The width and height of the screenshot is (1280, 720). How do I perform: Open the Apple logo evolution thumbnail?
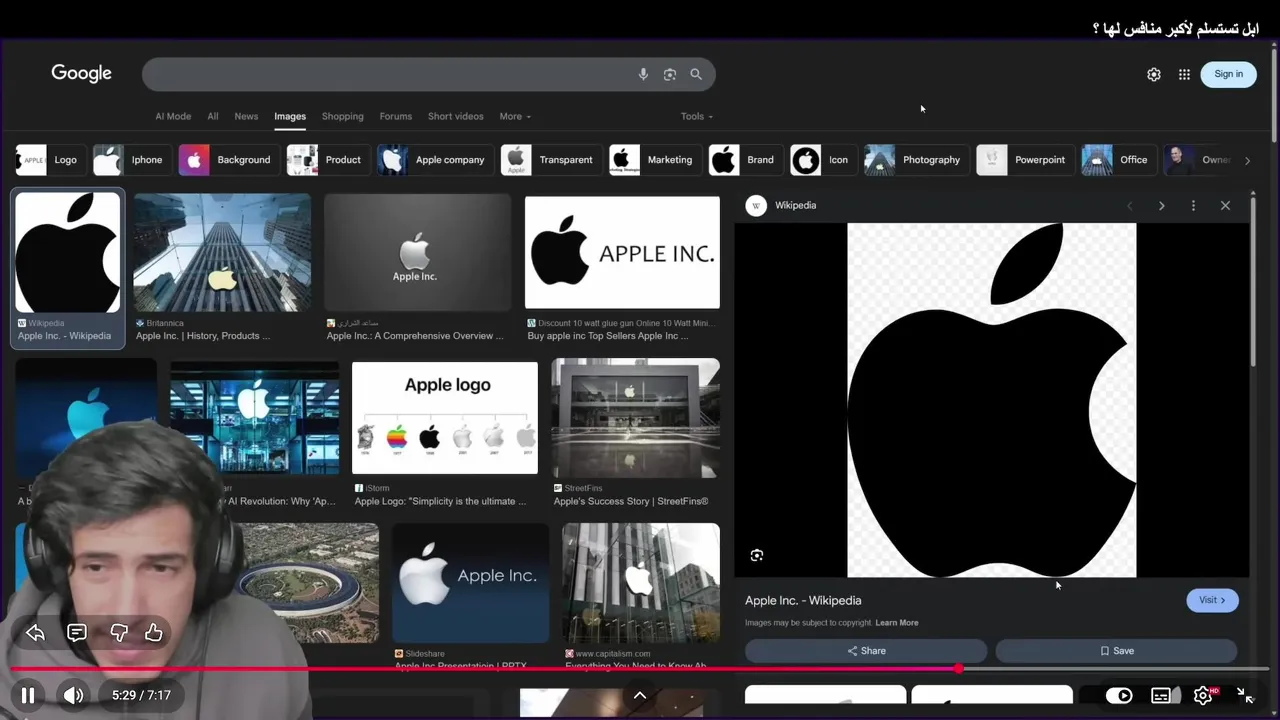(x=445, y=418)
